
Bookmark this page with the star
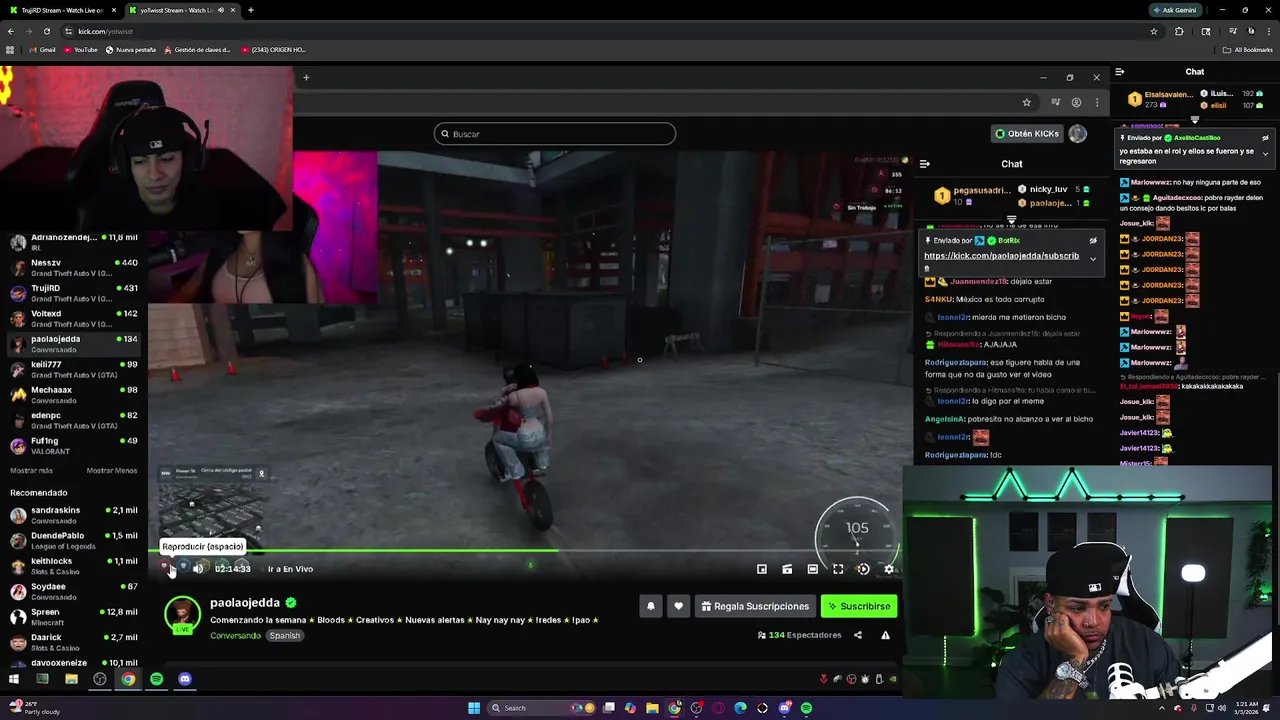point(1154,31)
